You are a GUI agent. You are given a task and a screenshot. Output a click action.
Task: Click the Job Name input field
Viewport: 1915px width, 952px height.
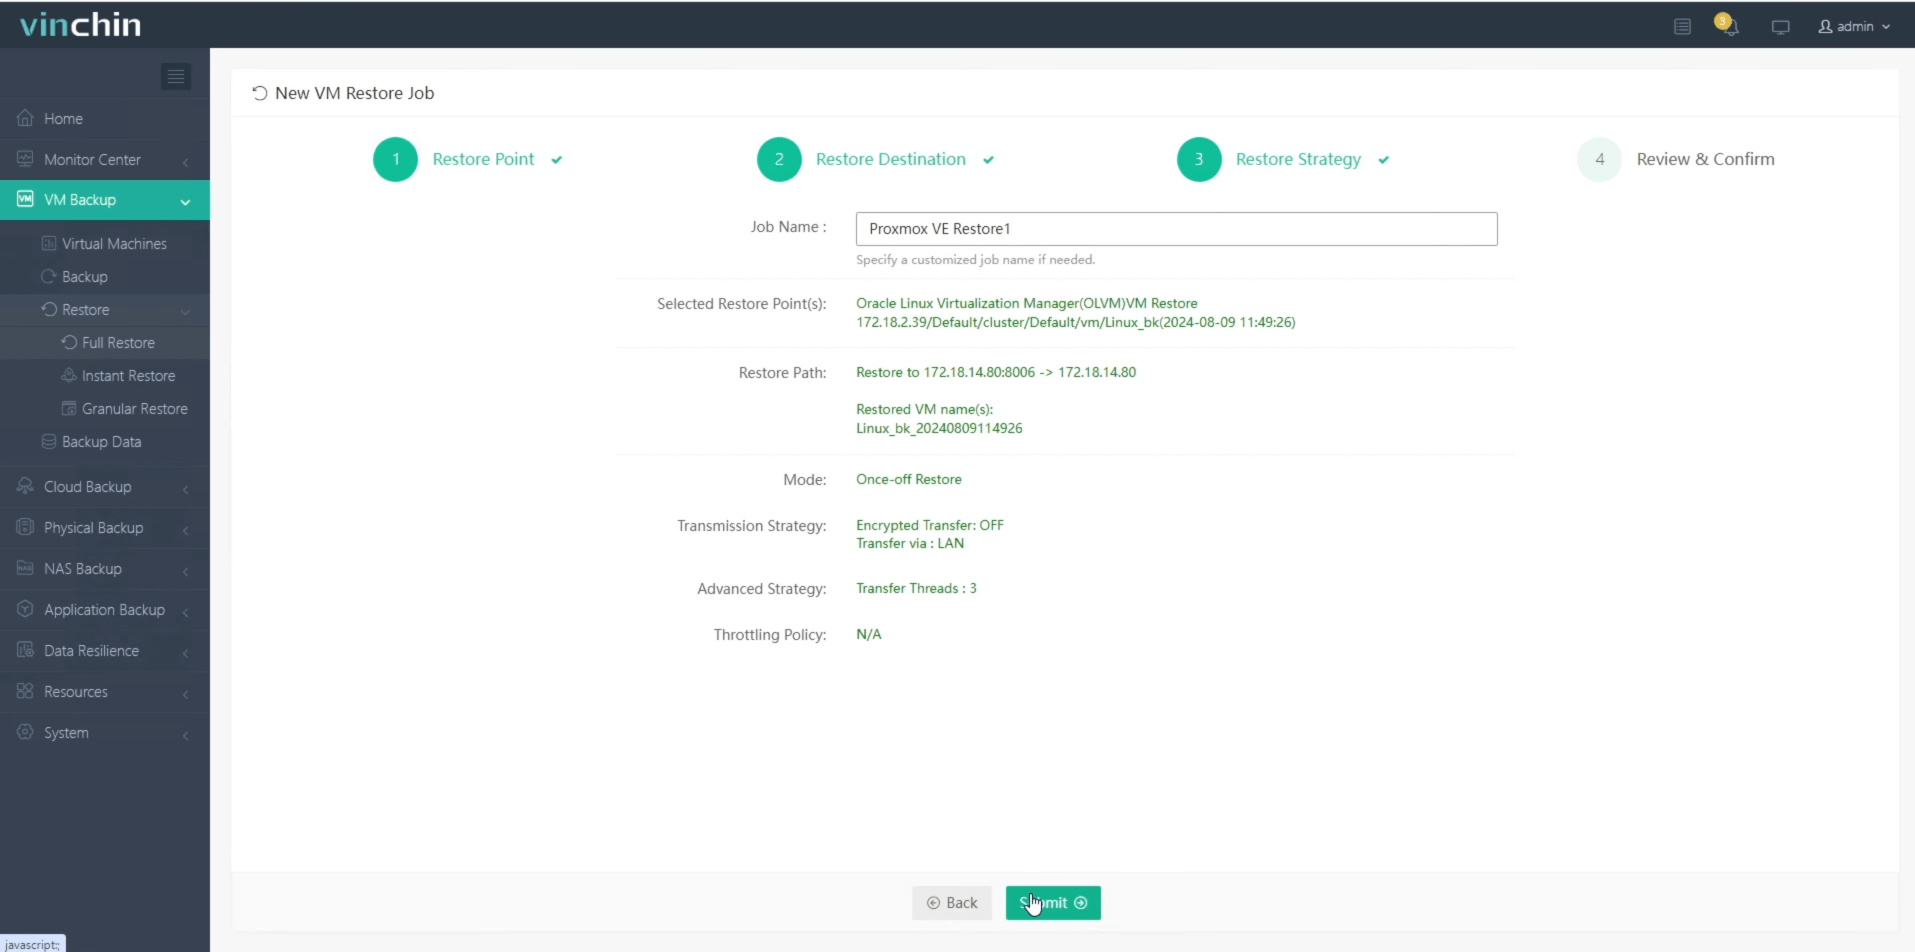1176,229
